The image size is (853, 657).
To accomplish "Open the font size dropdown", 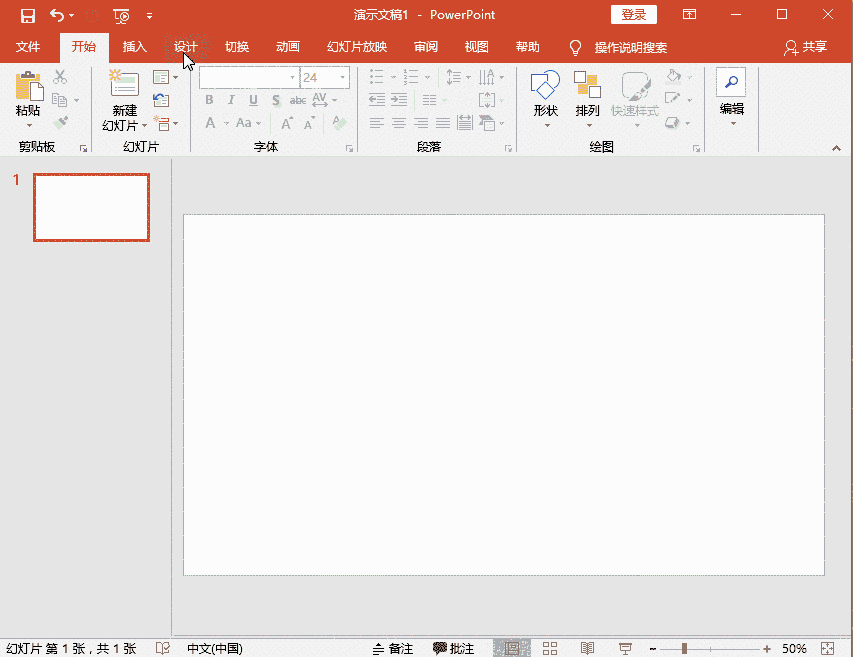I will (x=343, y=78).
